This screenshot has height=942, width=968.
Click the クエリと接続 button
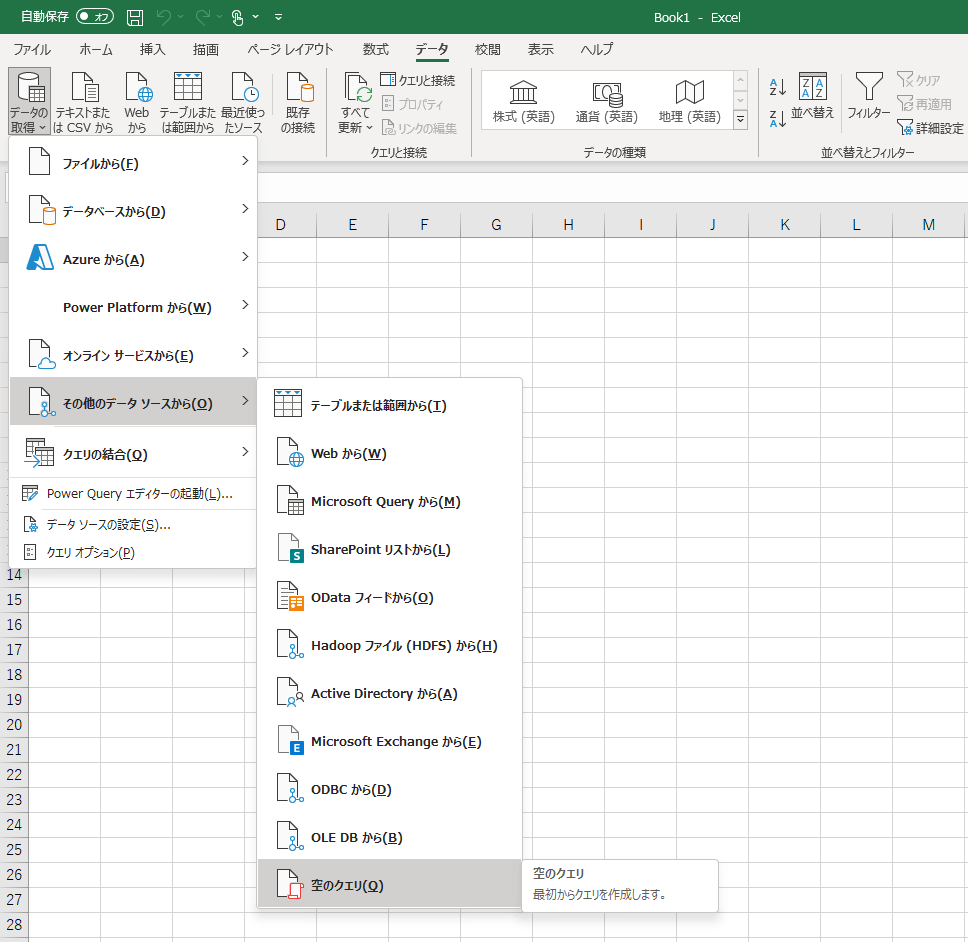418,80
